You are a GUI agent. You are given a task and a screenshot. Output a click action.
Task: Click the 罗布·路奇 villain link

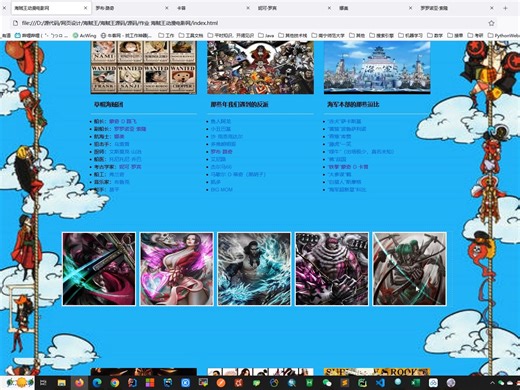click(x=222, y=152)
